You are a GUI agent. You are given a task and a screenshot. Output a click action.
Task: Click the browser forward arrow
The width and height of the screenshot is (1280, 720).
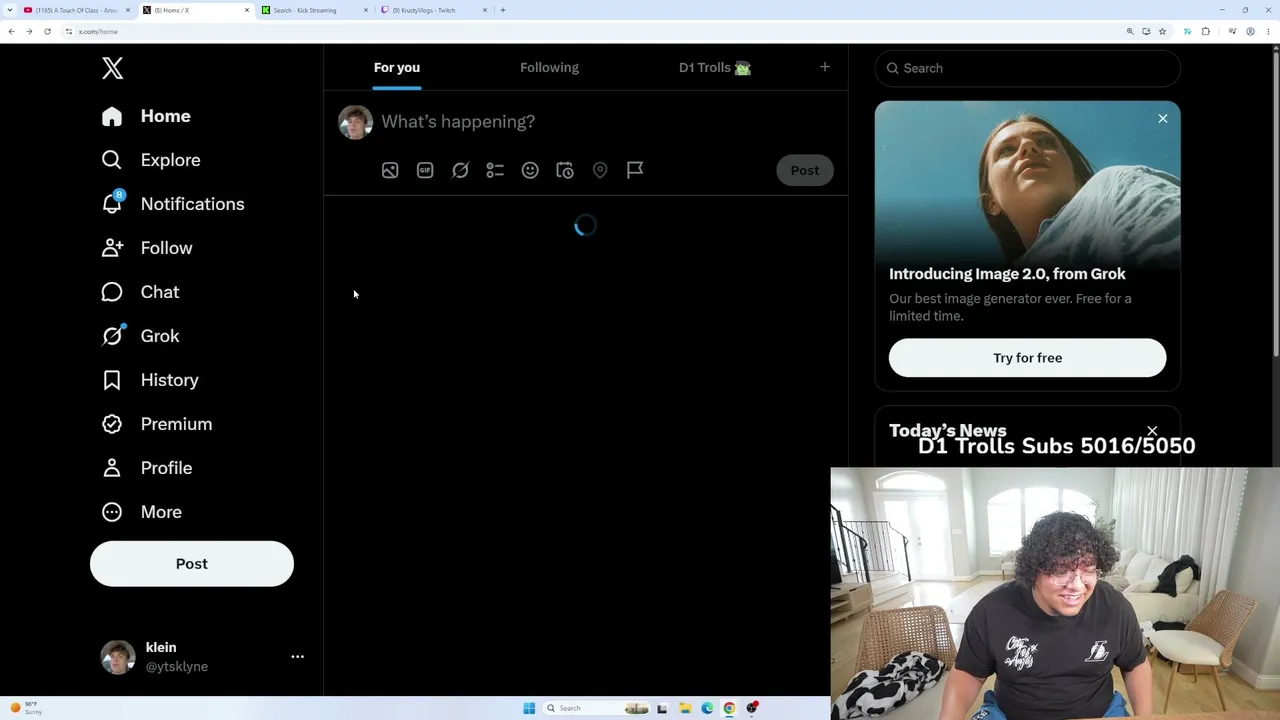pyautogui.click(x=29, y=32)
